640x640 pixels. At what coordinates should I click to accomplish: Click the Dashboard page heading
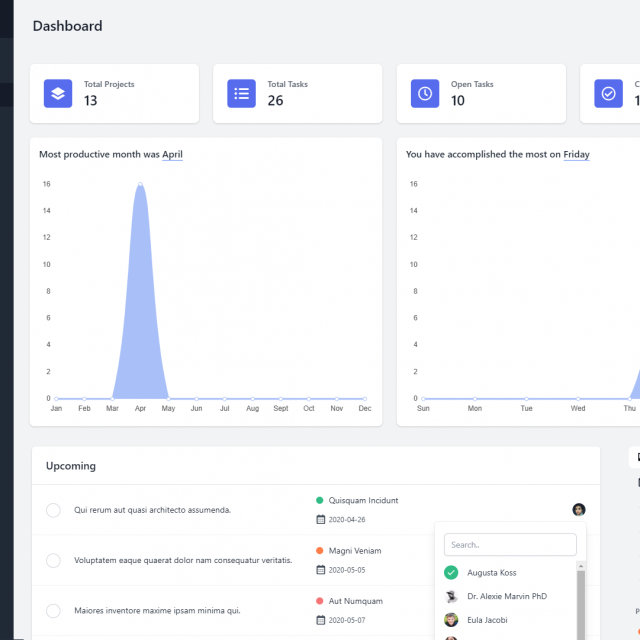[x=67, y=26]
